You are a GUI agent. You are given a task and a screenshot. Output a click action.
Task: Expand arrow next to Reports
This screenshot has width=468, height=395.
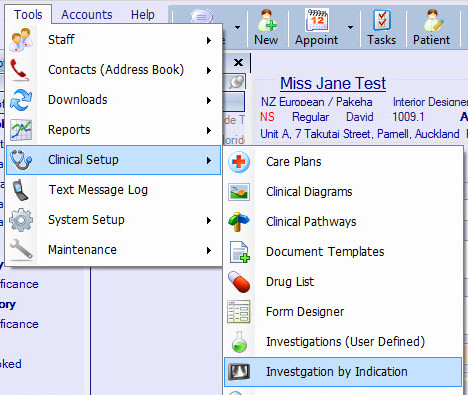coord(209,130)
